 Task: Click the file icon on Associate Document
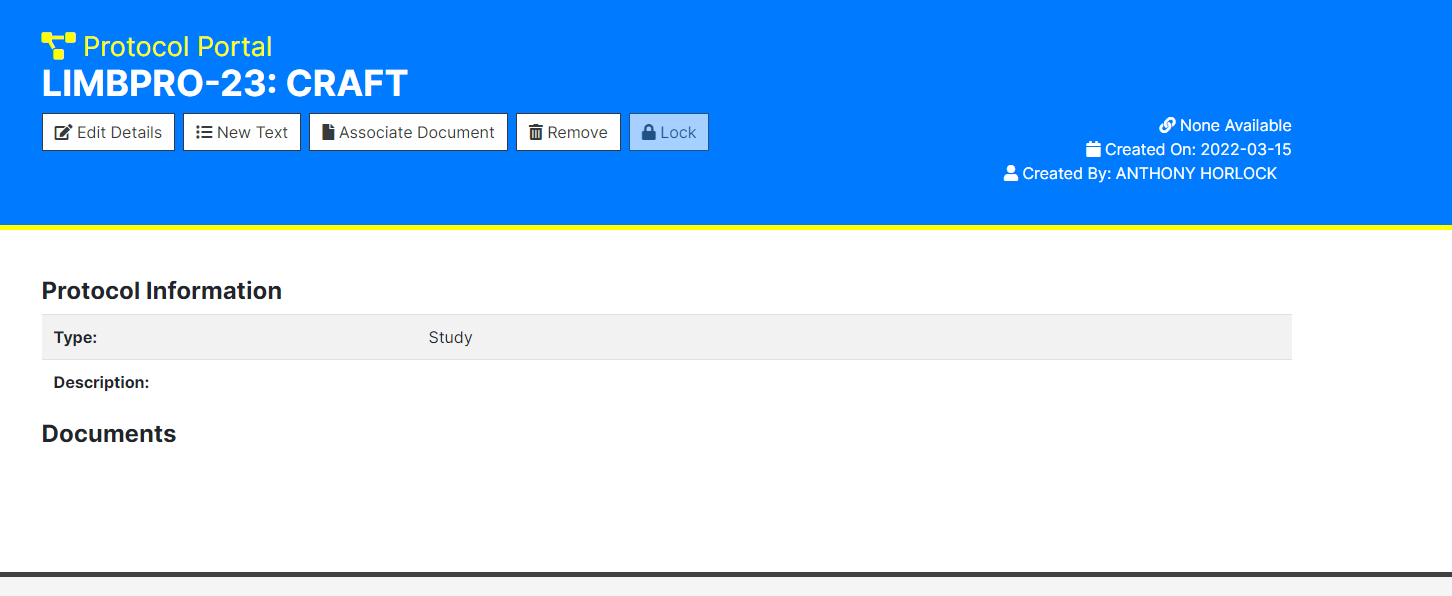[328, 131]
